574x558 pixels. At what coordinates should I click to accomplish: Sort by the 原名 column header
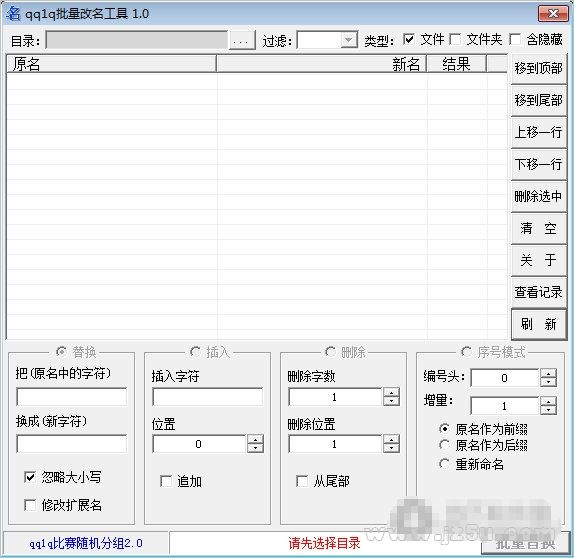111,64
